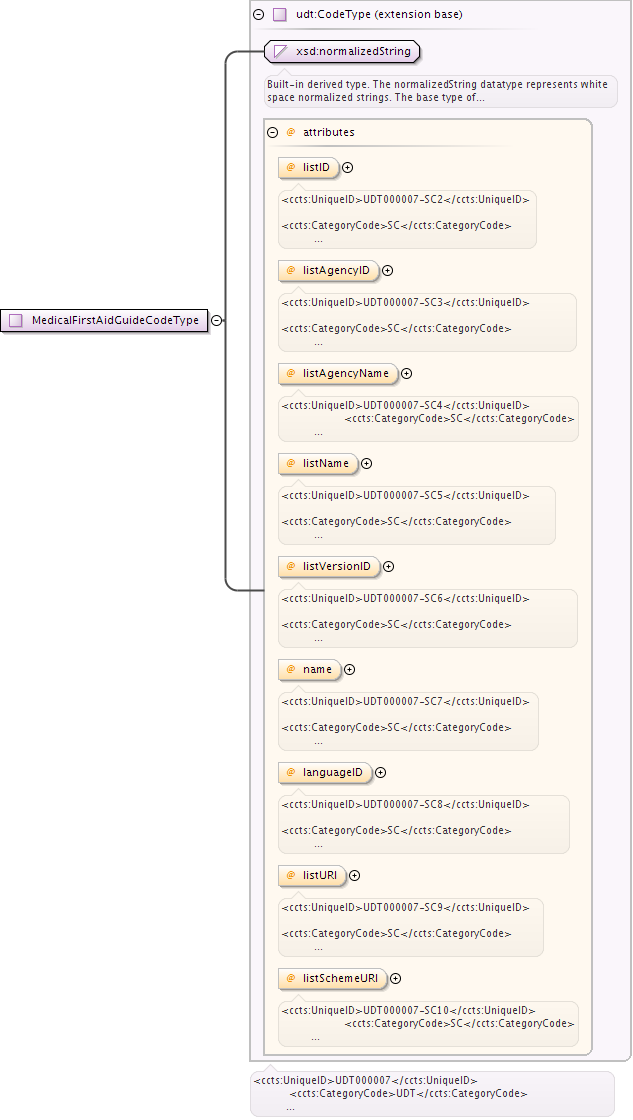Click the udt:CodeType complex type icon
This screenshot has height=1120, width=633.
point(280,14)
